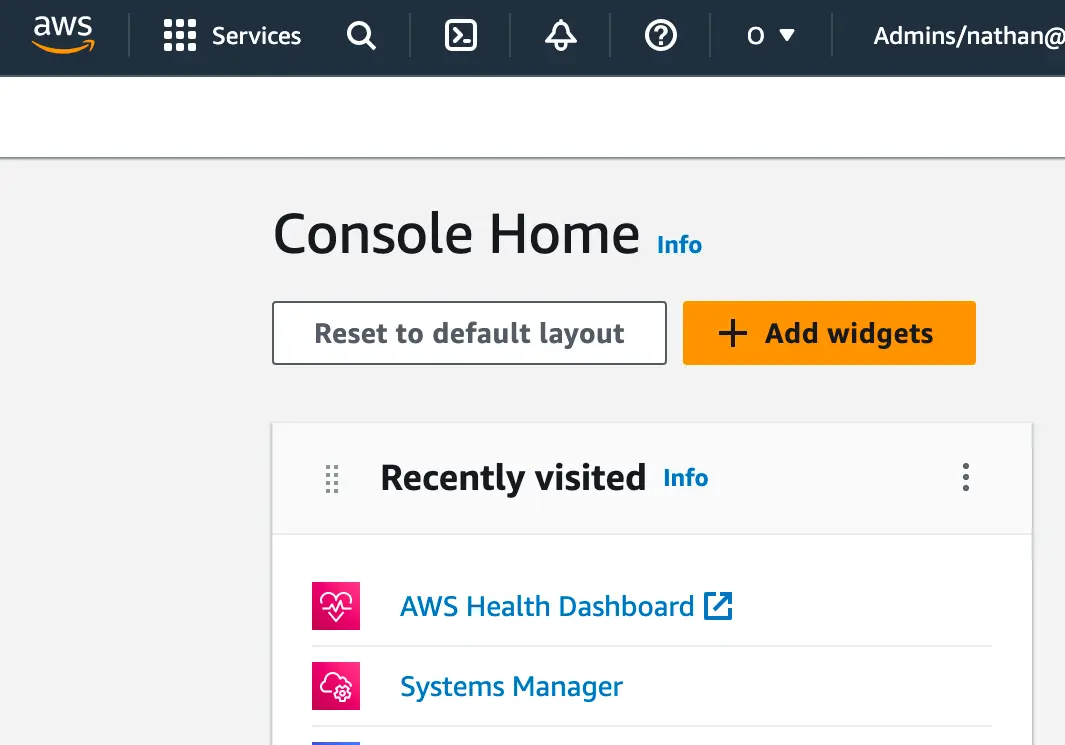The width and height of the screenshot is (1065, 745).
Task: Go to Systems Manager from recent list
Action: (511, 687)
